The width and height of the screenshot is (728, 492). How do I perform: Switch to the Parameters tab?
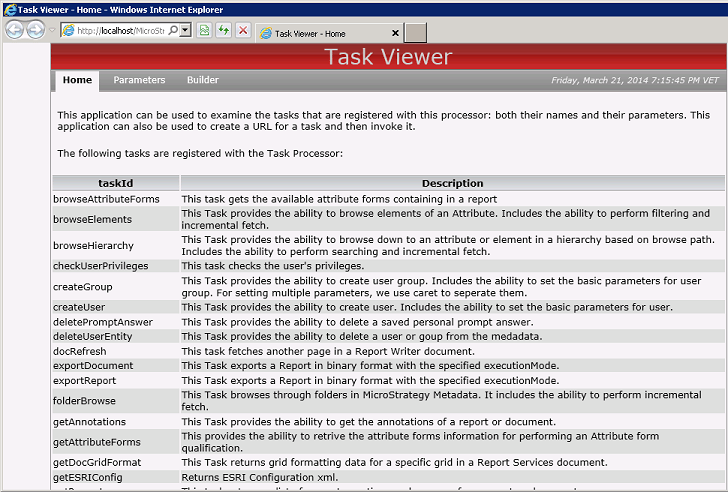click(x=139, y=80)
